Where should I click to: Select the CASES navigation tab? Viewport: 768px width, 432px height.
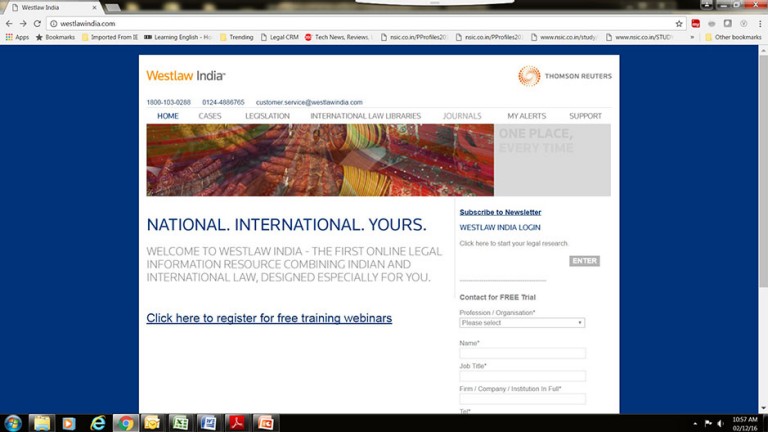[x=210, y=116]
